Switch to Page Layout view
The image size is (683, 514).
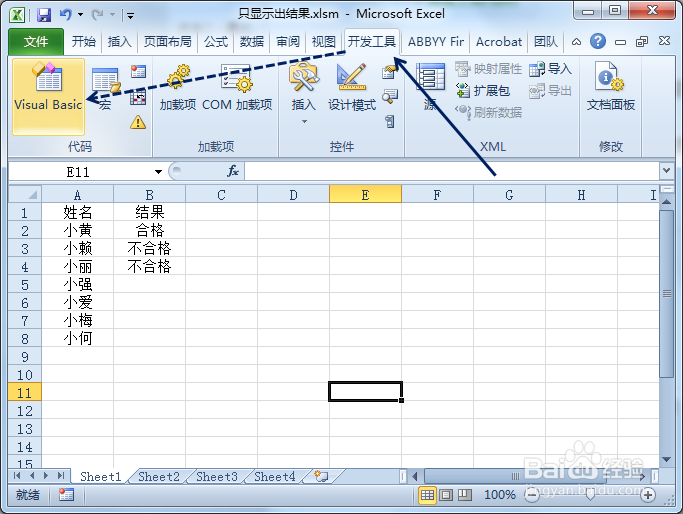click(446, 495)
